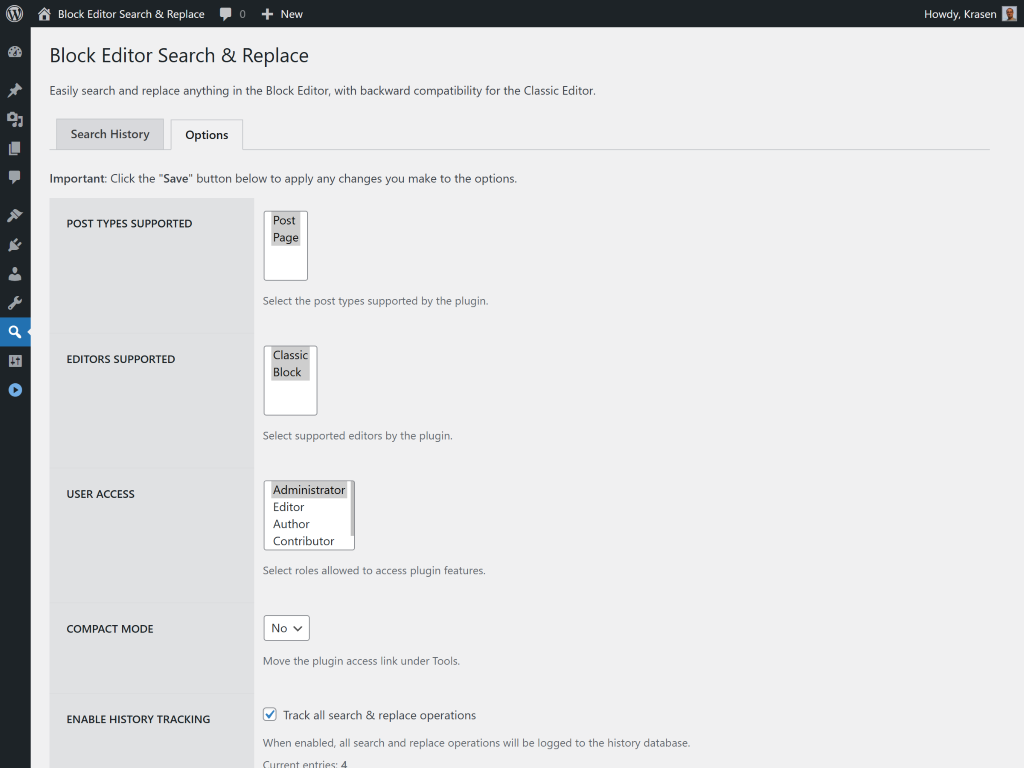Click the collapse menu play icon
The height and width of the screenshot is (768, 1024).
tap(15, 390)
